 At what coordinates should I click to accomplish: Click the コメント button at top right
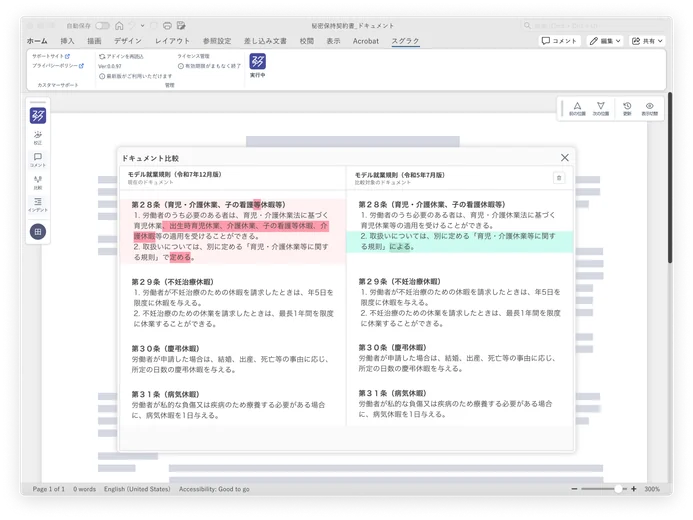pyautogui.click(x=560, y=41)
